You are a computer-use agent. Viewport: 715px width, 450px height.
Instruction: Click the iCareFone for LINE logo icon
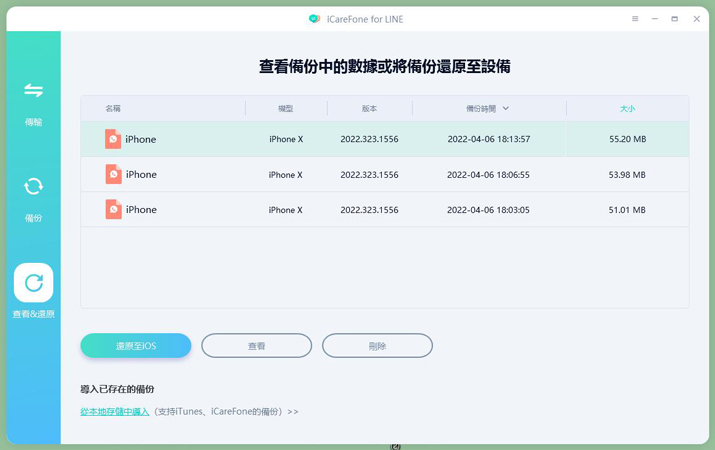[x=314, y=19]
